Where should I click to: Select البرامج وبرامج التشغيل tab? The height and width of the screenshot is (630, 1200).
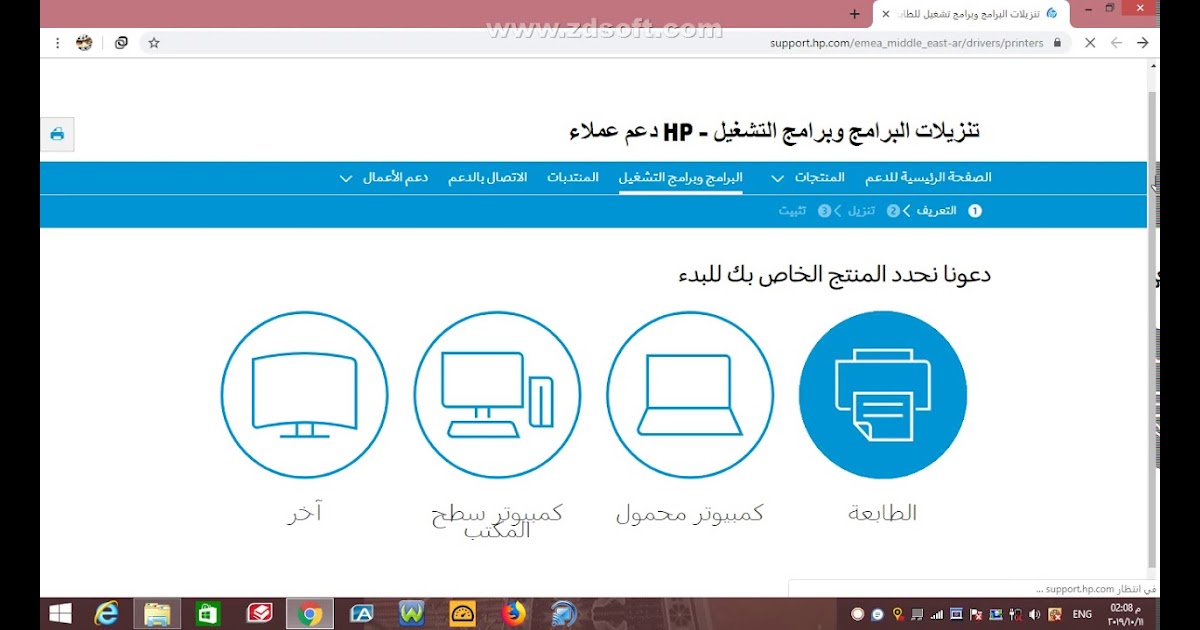681,177
